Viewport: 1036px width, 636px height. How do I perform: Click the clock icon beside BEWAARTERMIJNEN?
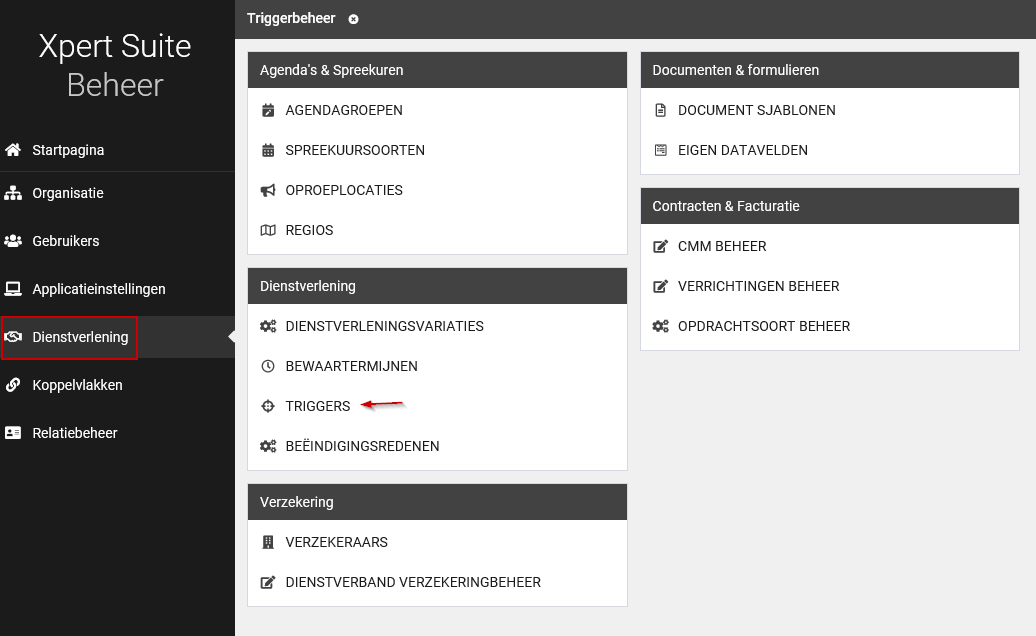[268, 366]
